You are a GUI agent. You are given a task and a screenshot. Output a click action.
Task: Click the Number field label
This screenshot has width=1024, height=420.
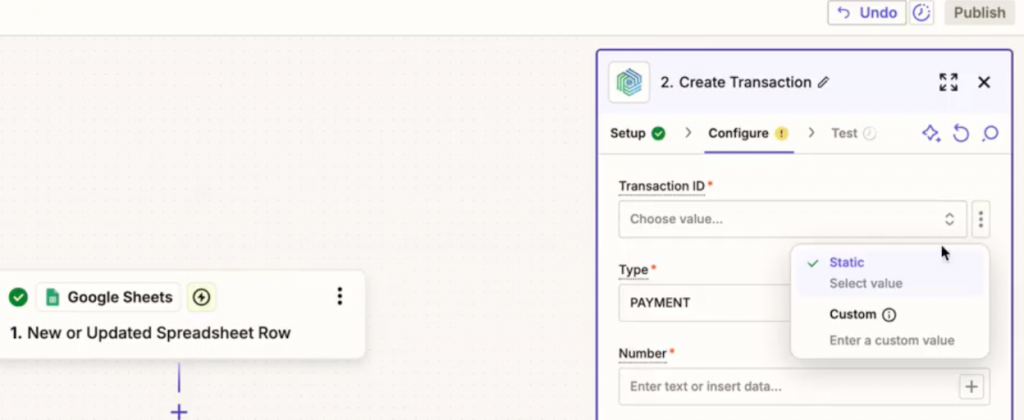point(643,353)
